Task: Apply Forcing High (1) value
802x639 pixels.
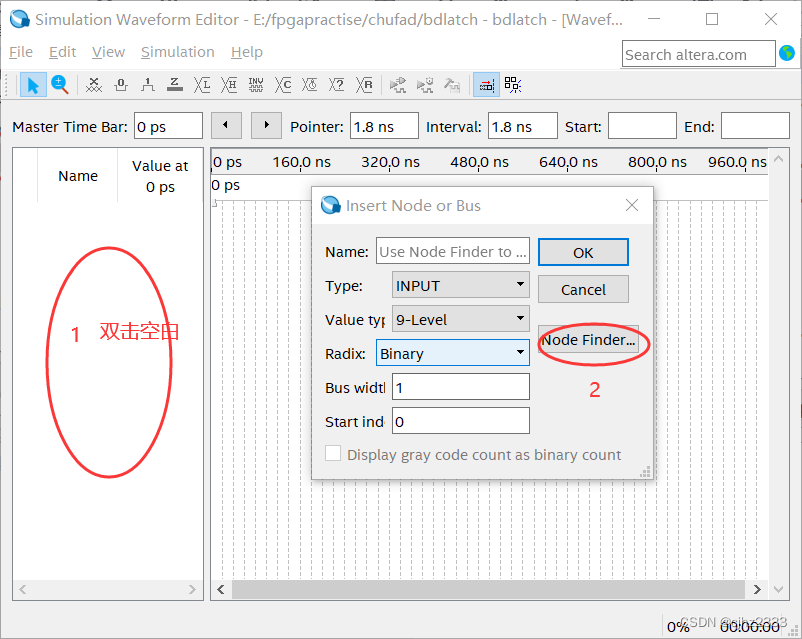Action: click(148, 85)
